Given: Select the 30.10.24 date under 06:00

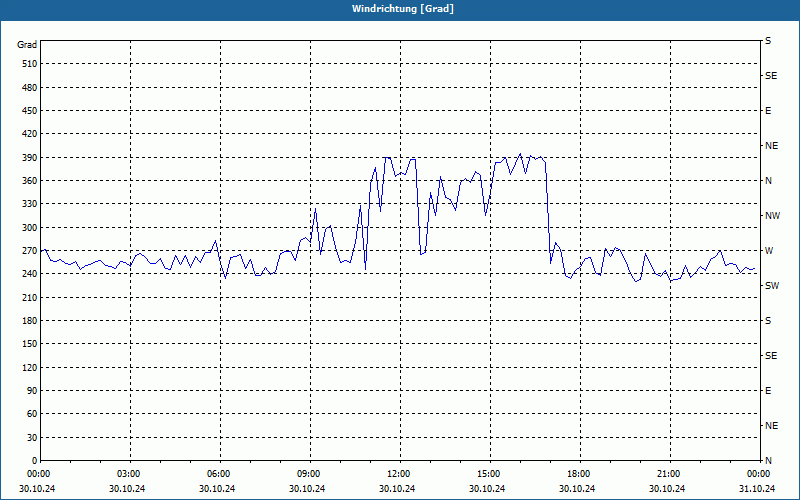Looking at the screenshot, I should [x=217, y=489].
